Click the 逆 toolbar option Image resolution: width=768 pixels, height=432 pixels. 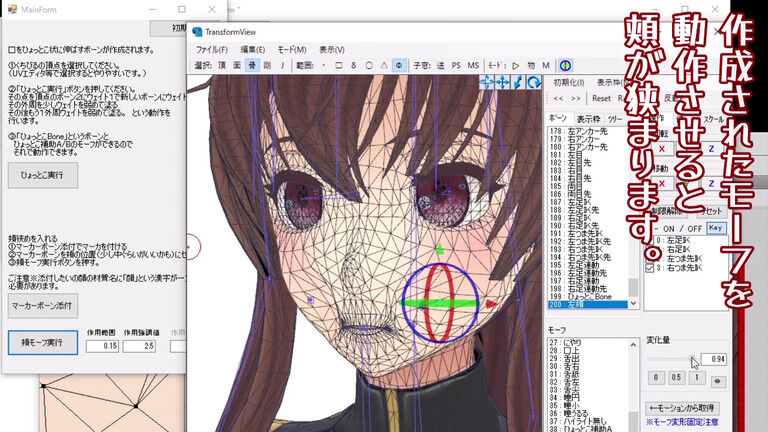(x=441, y=65)
